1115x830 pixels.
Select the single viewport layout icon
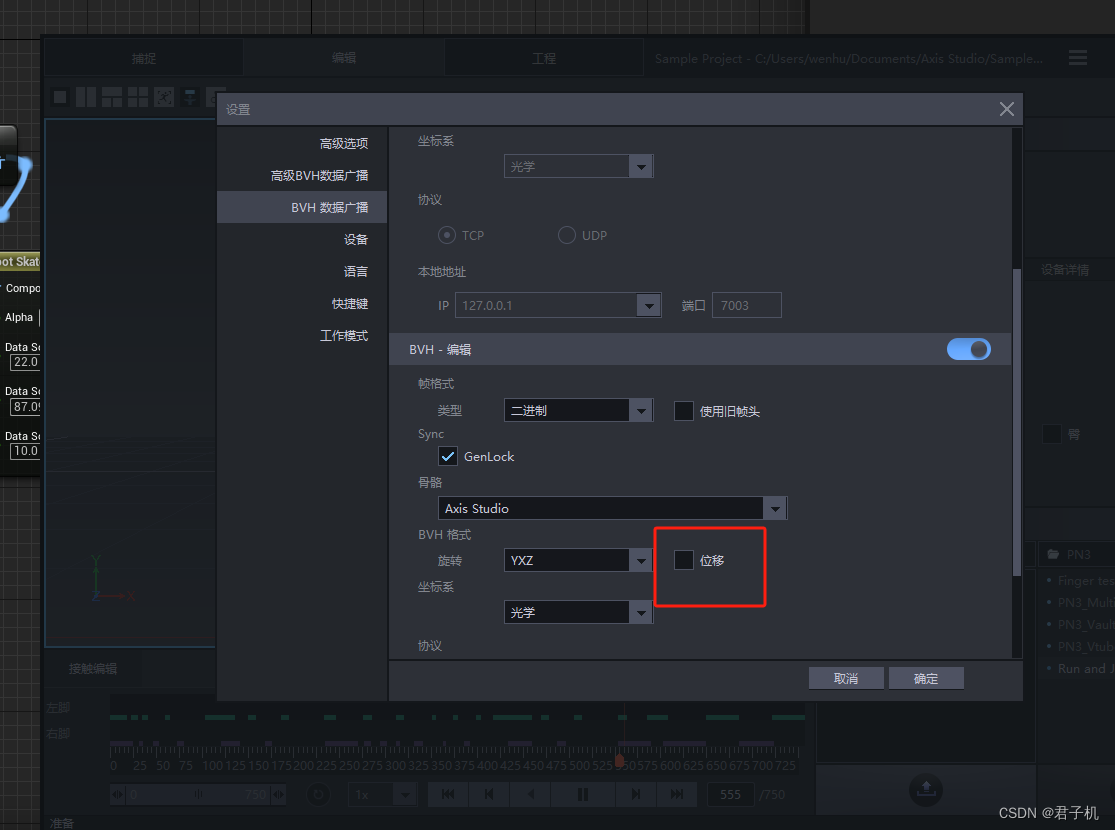point(60,96)
